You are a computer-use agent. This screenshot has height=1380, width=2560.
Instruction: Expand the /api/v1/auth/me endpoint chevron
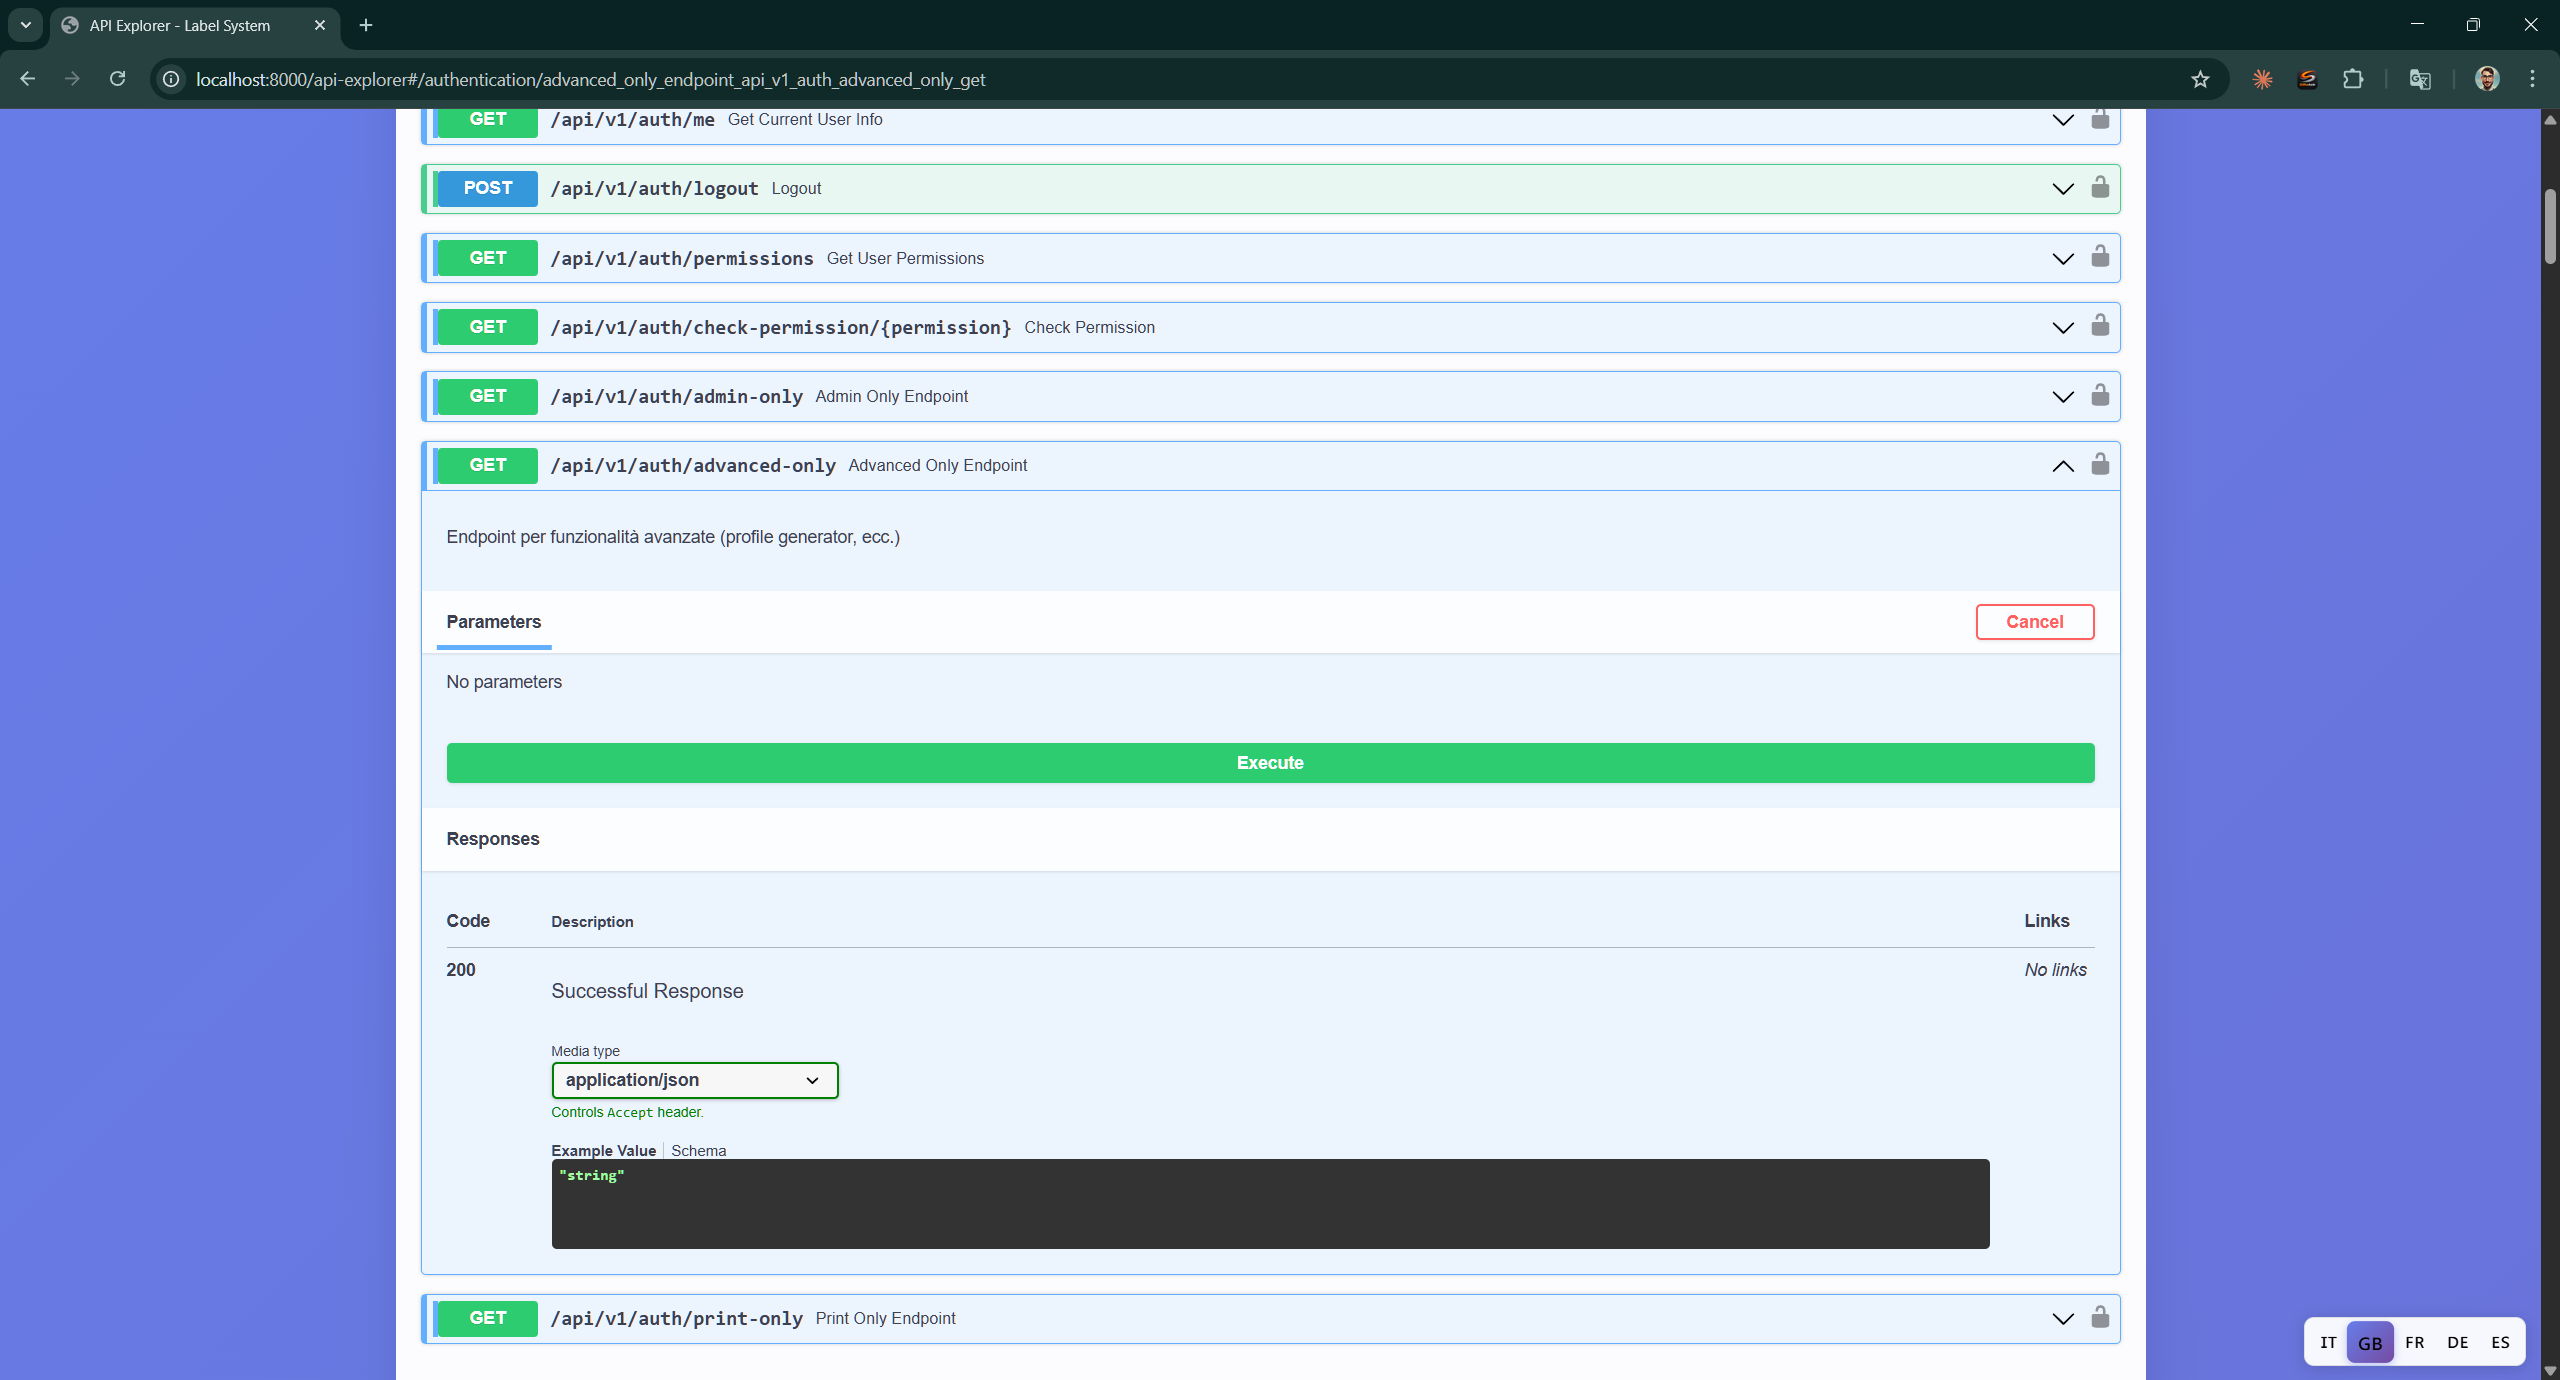2062,120
